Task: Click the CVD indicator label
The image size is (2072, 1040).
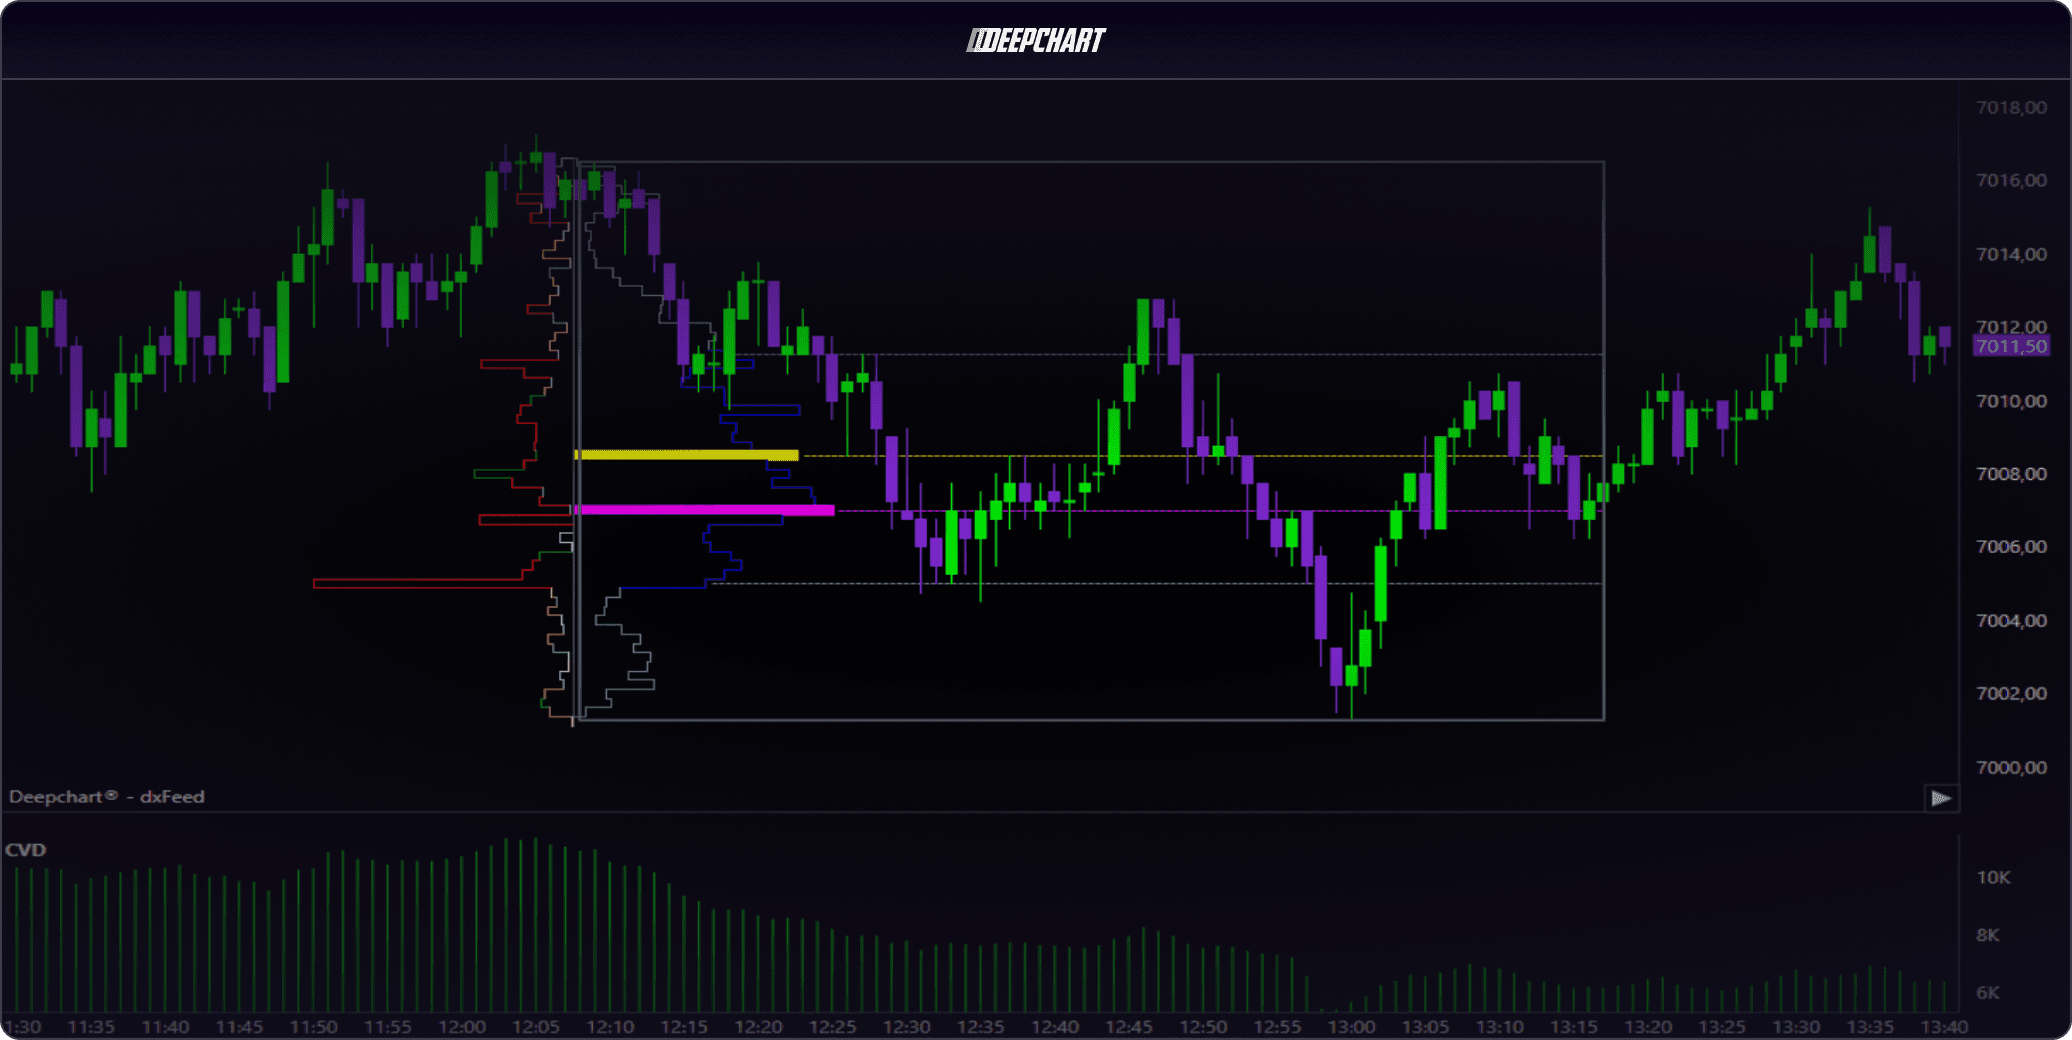Action: pyautogui.click(x=26, y=850)
